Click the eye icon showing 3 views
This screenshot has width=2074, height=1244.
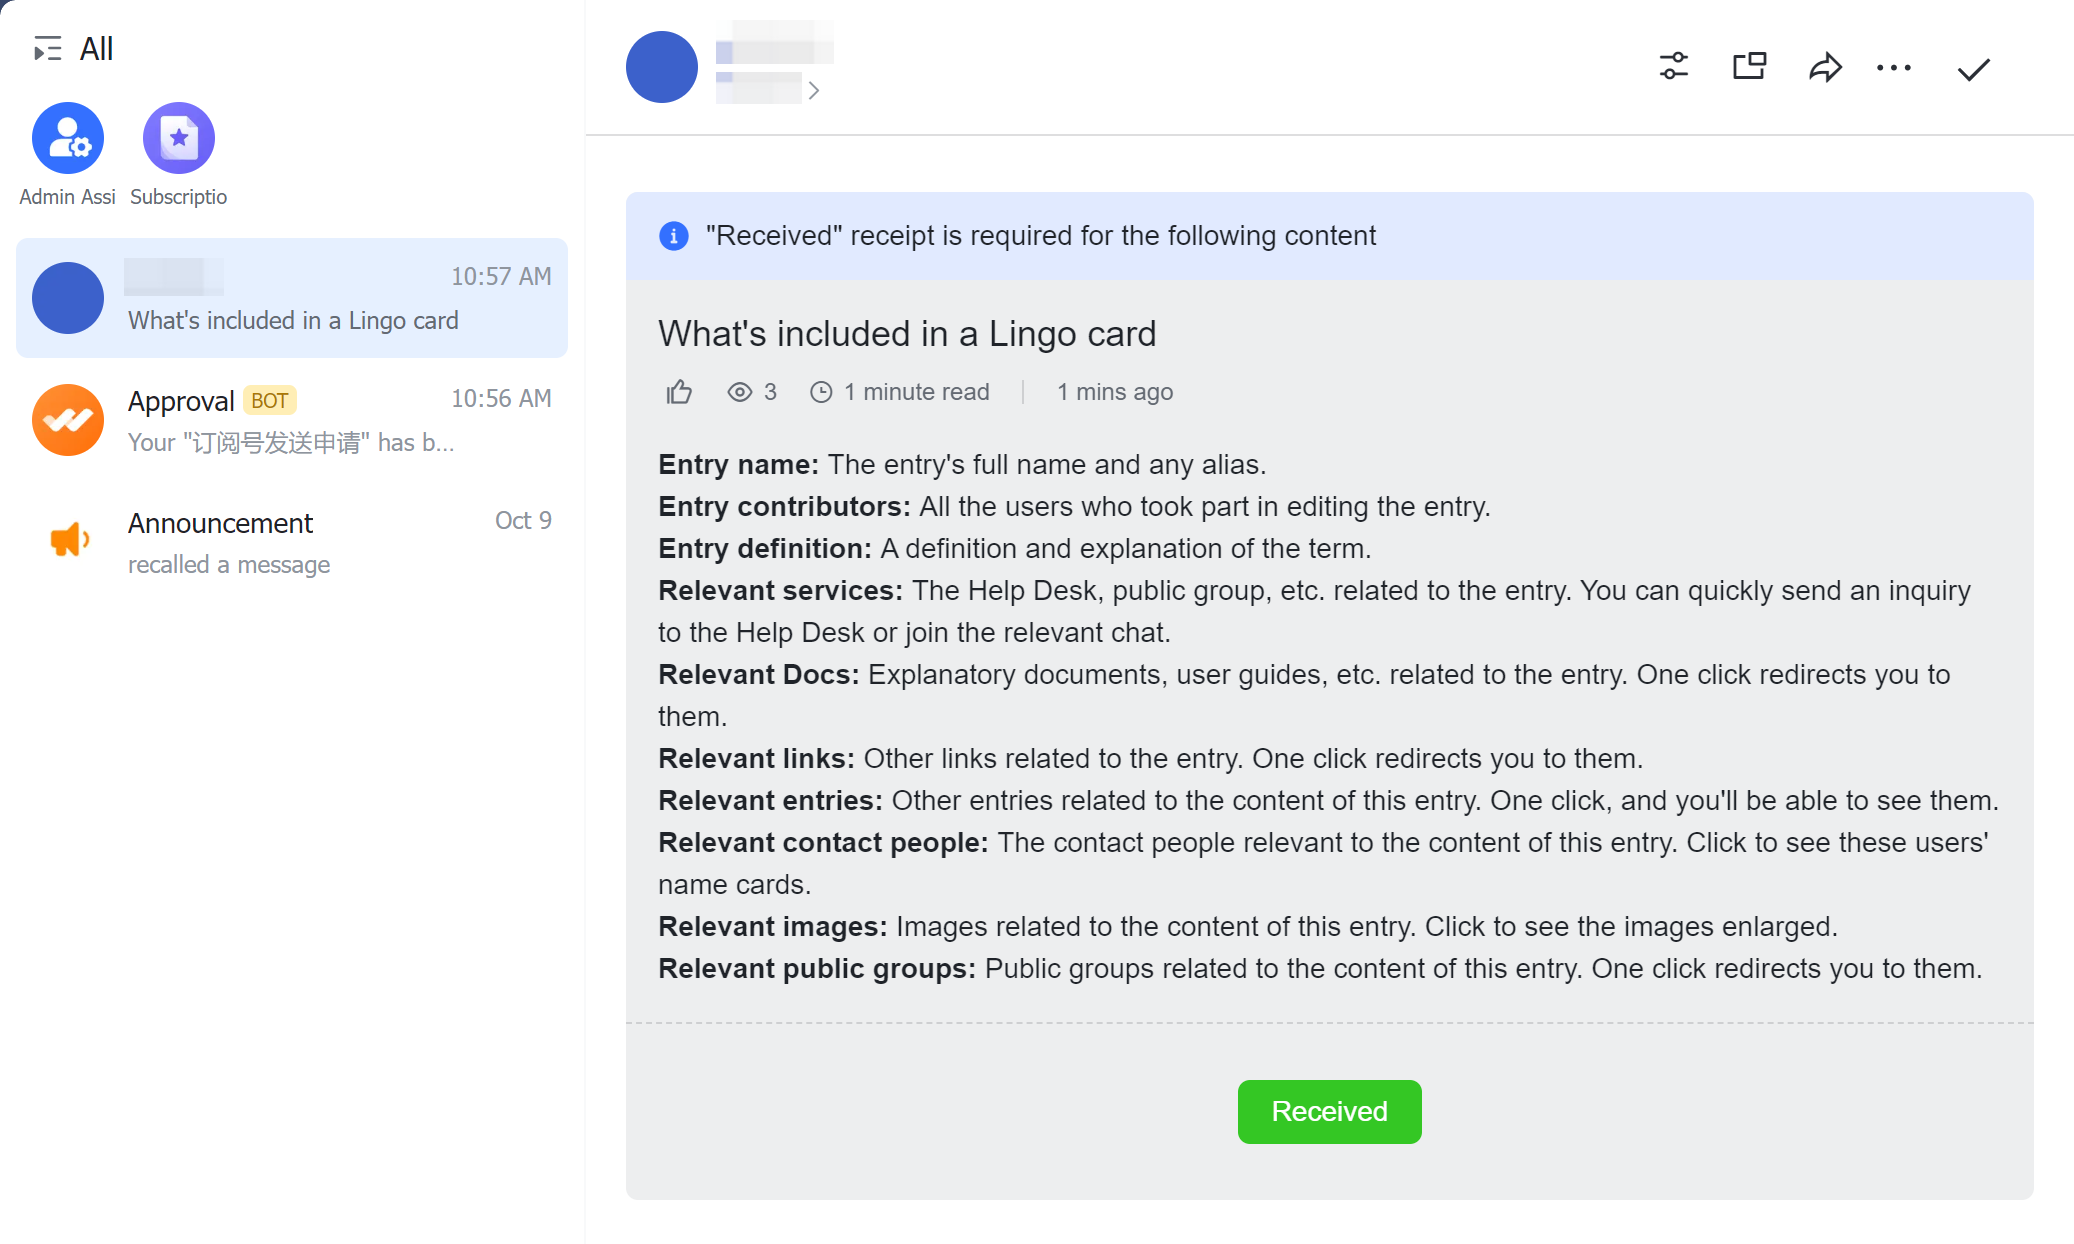point(739,391)
